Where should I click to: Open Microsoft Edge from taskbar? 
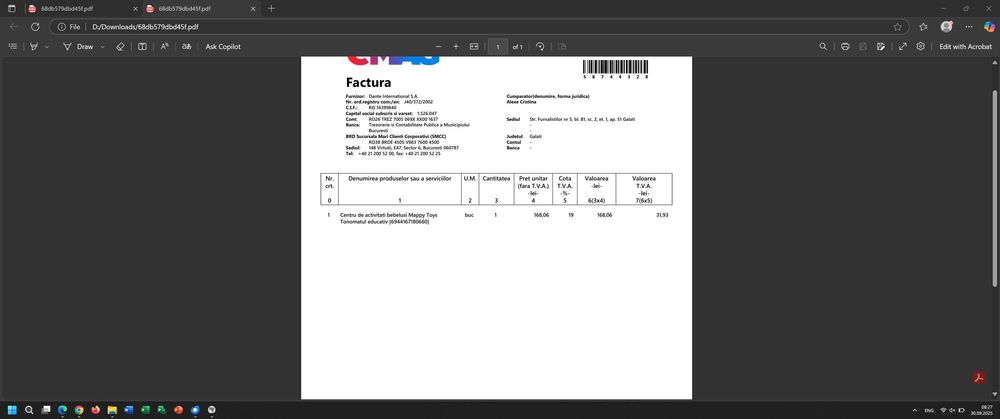tap(62, 409)
